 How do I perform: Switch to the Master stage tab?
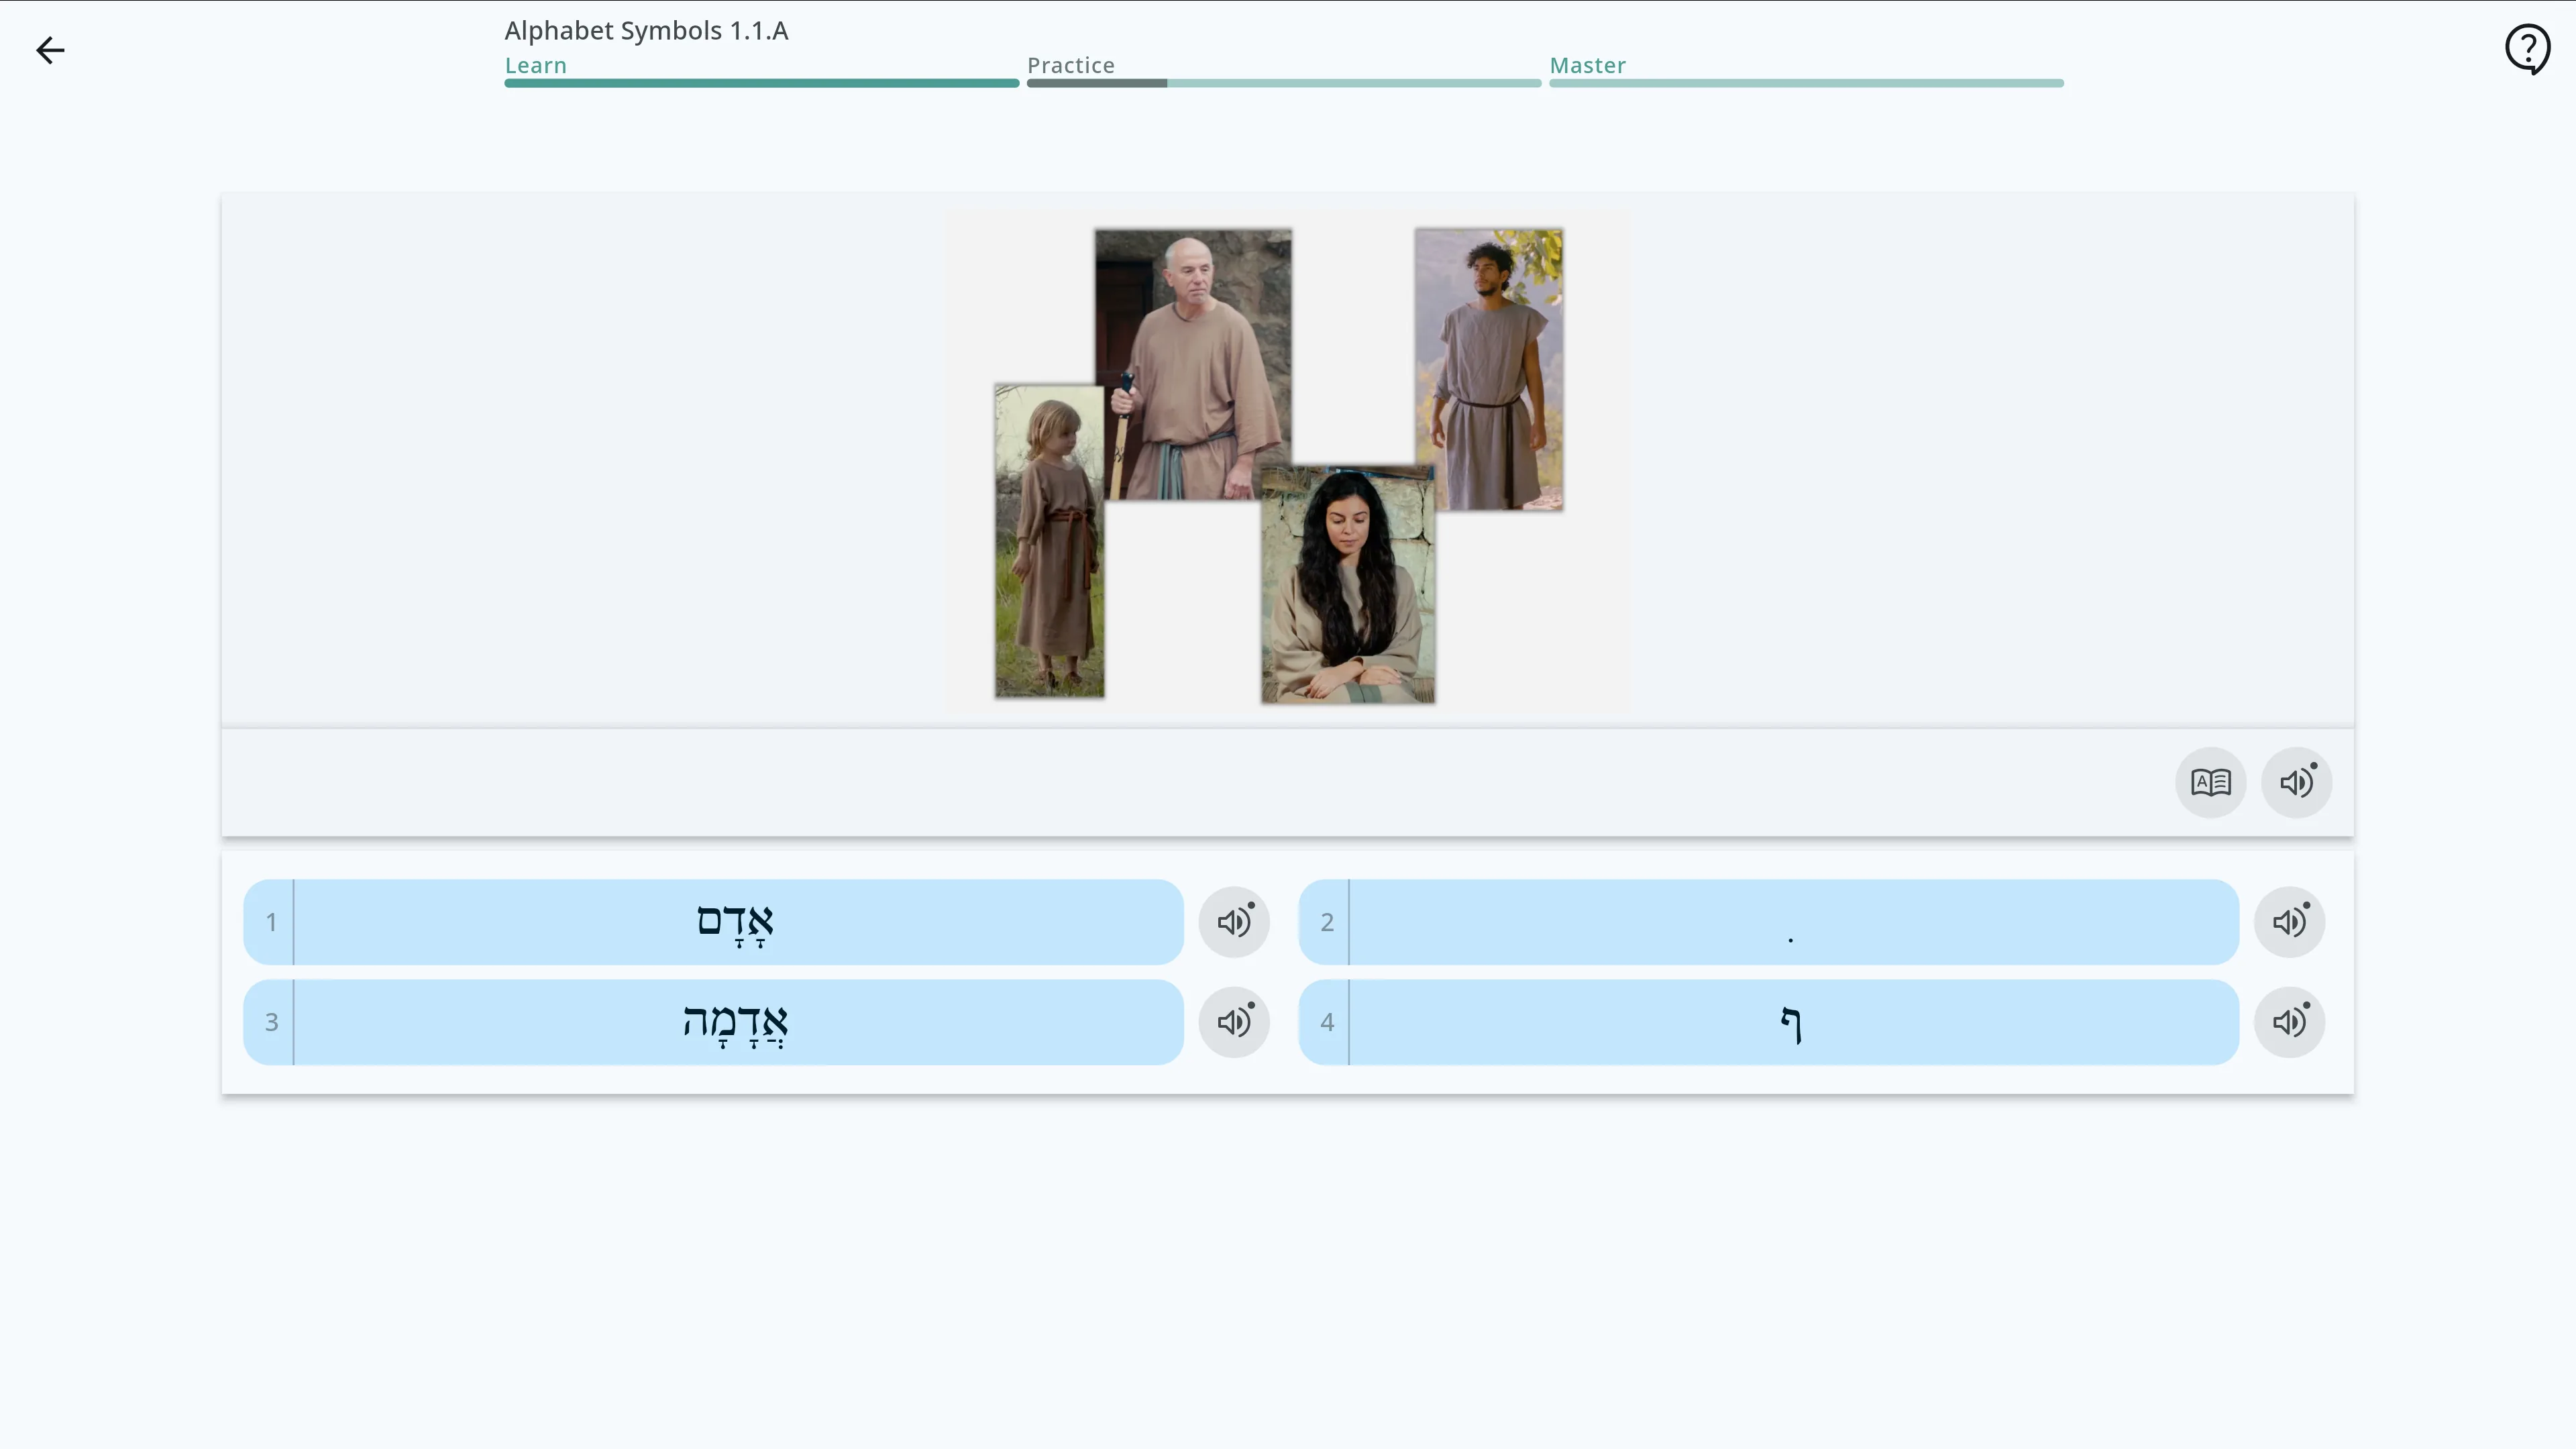coord(1587,65)
